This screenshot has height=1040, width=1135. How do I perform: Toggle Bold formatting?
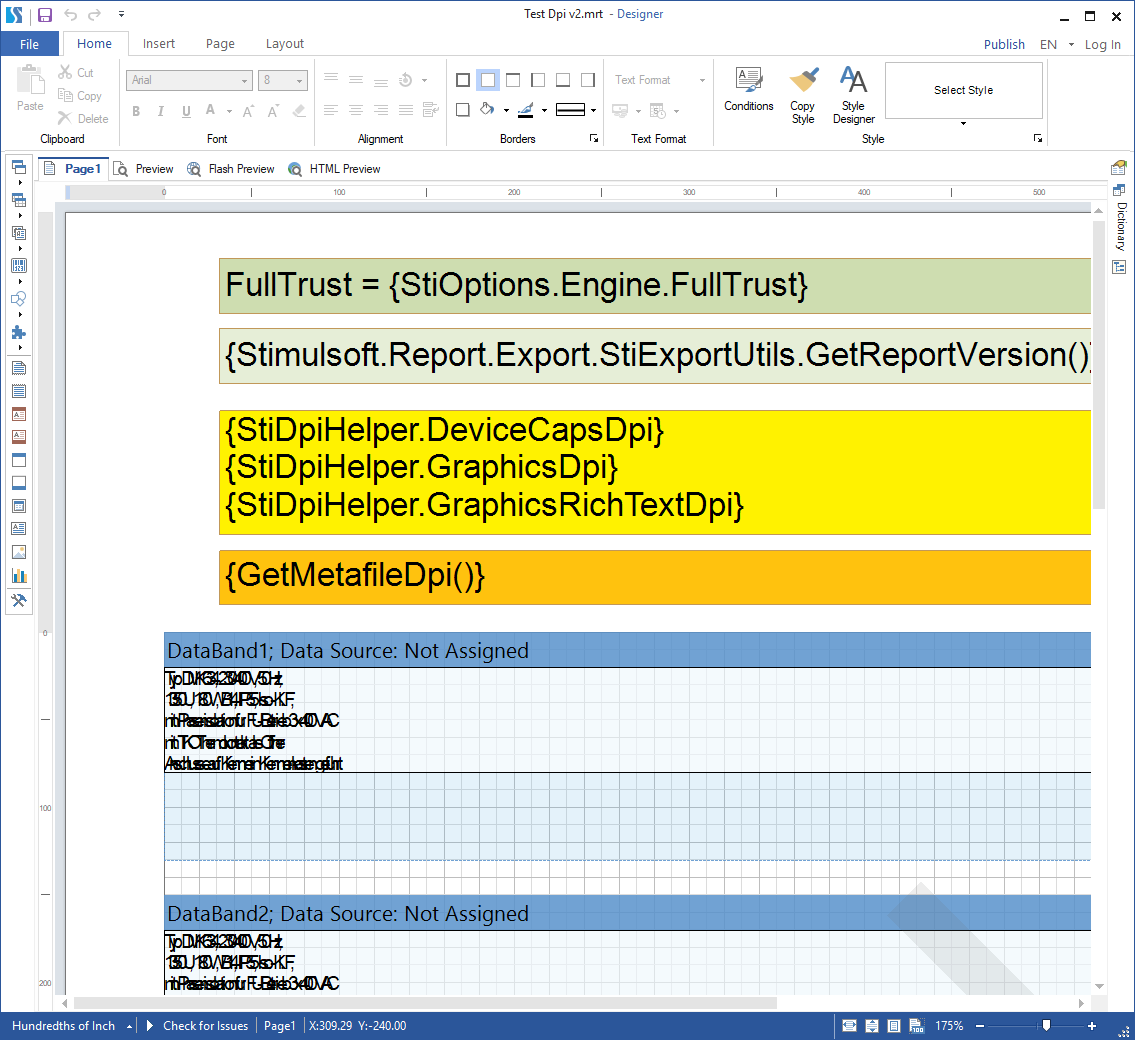(135, 111)
